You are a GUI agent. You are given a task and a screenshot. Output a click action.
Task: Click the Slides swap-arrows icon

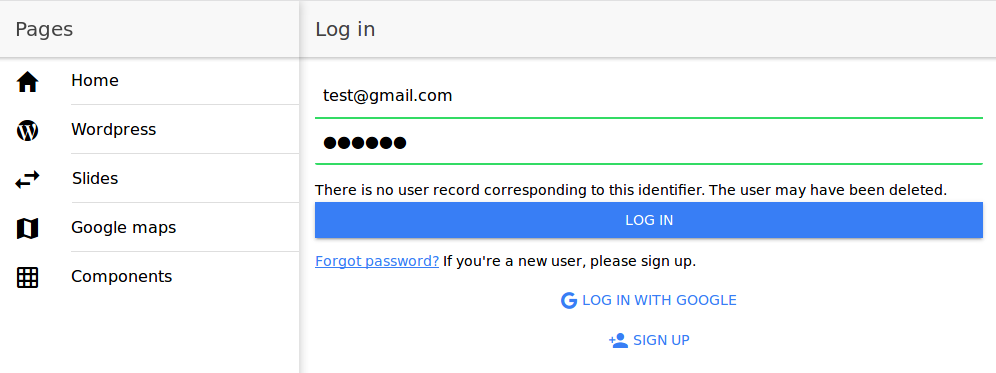(x=27, y=180)
